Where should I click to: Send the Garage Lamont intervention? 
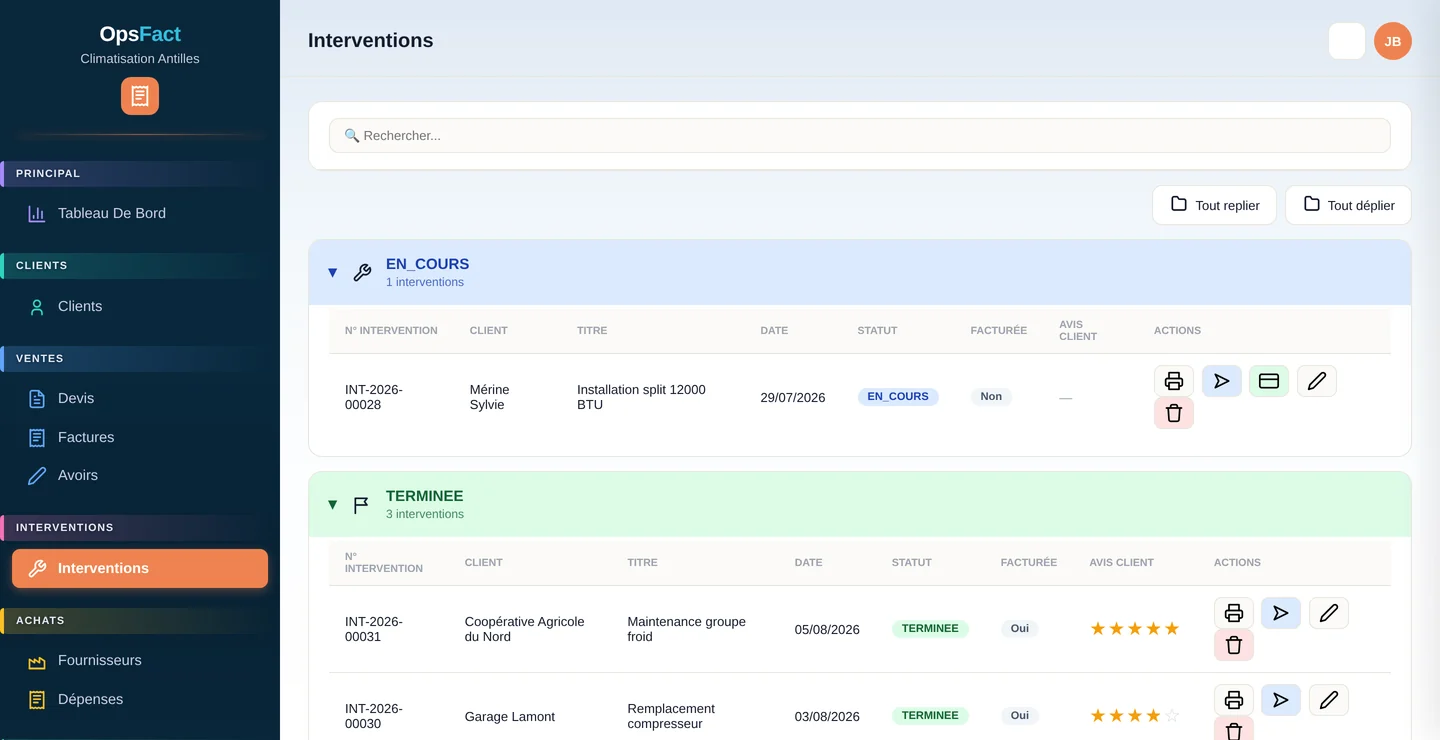pyautogui.click(x=1281, y=700)
